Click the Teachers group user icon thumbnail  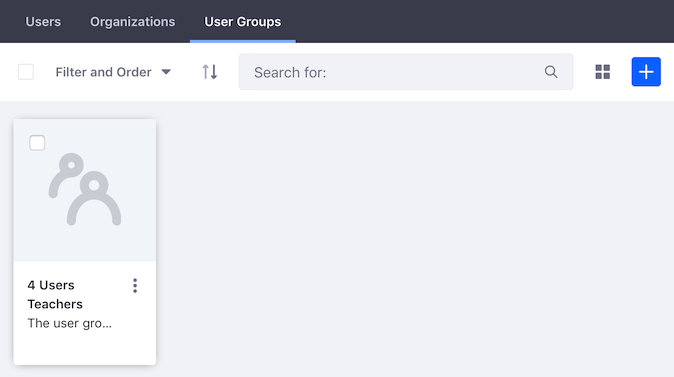(x=85, y=189)
